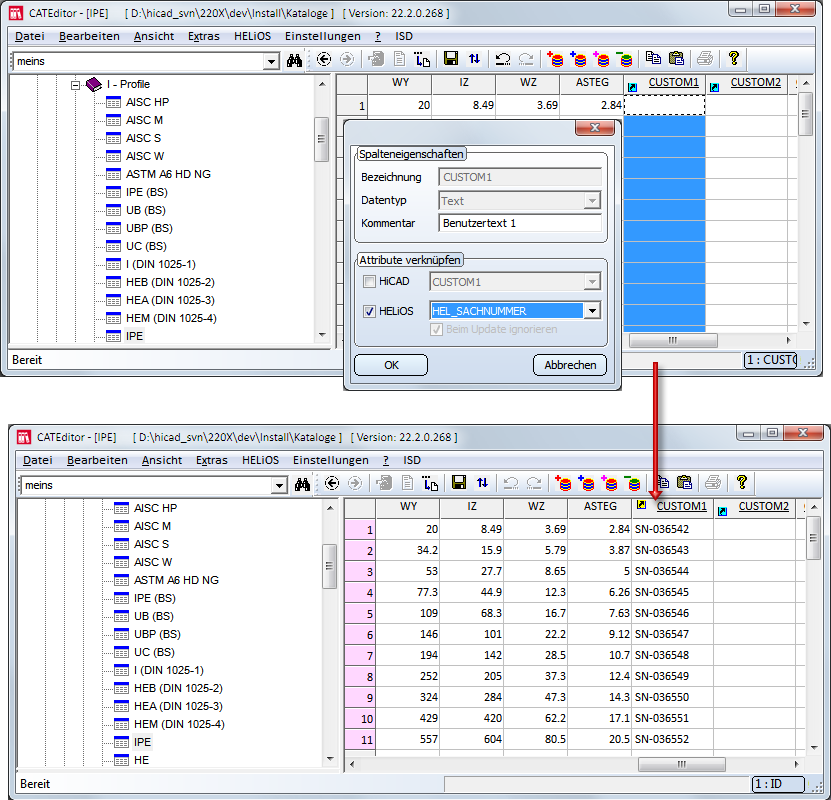Click the binoculars search icon in upper window
Screen dimensions: 831x800
(x=294, y=60)
